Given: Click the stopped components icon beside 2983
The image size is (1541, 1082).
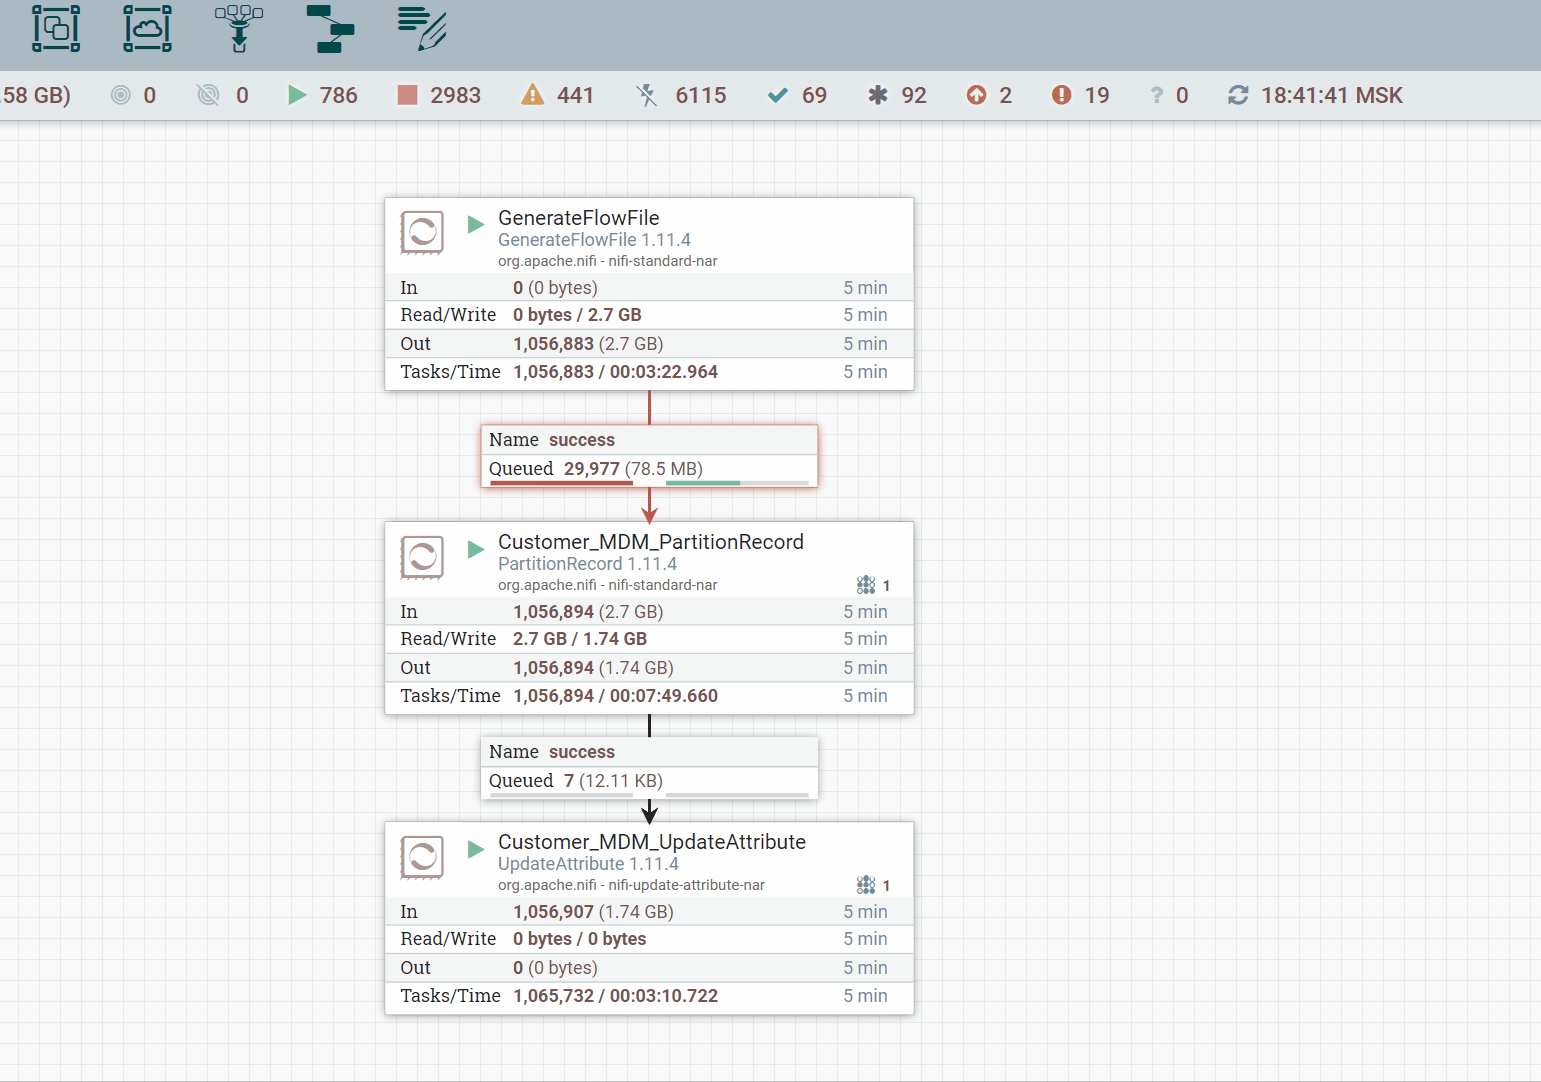Looking at the screenshot, I should point(407,95).
